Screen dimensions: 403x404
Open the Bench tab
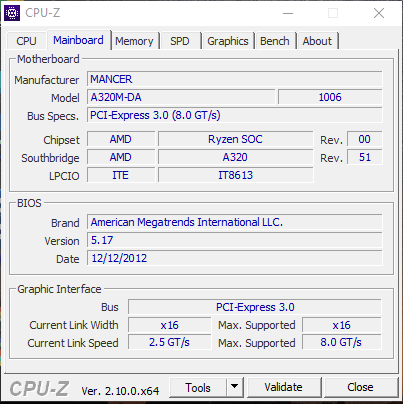click(275, 41)
